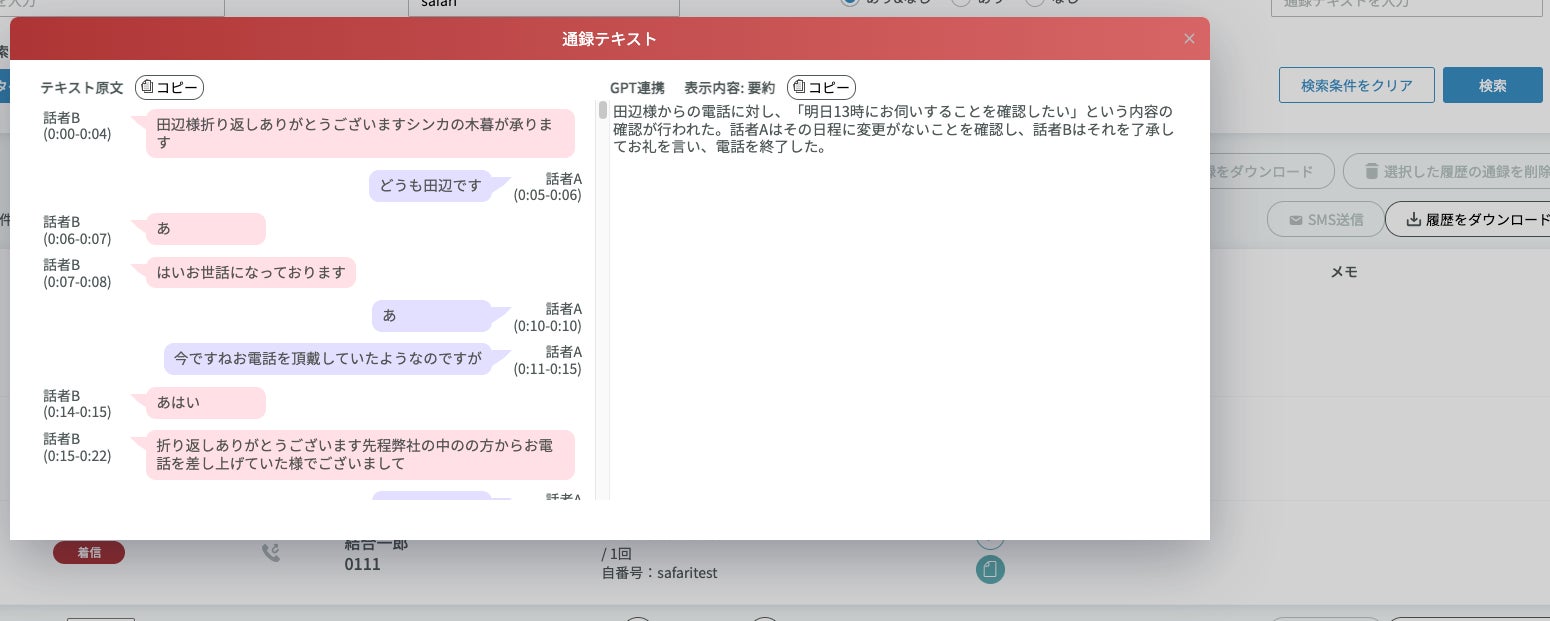1550x621 pixels.
Task: Select the bubble 今ですねお電話を頂戴していたようなのですが
Action: coord(328,359)
